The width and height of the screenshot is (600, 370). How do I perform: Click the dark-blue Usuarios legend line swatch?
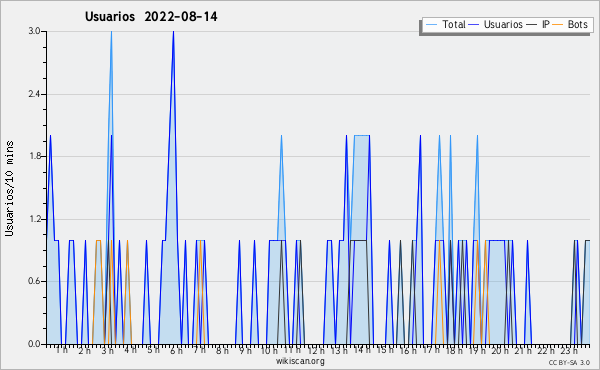(474, 25)
